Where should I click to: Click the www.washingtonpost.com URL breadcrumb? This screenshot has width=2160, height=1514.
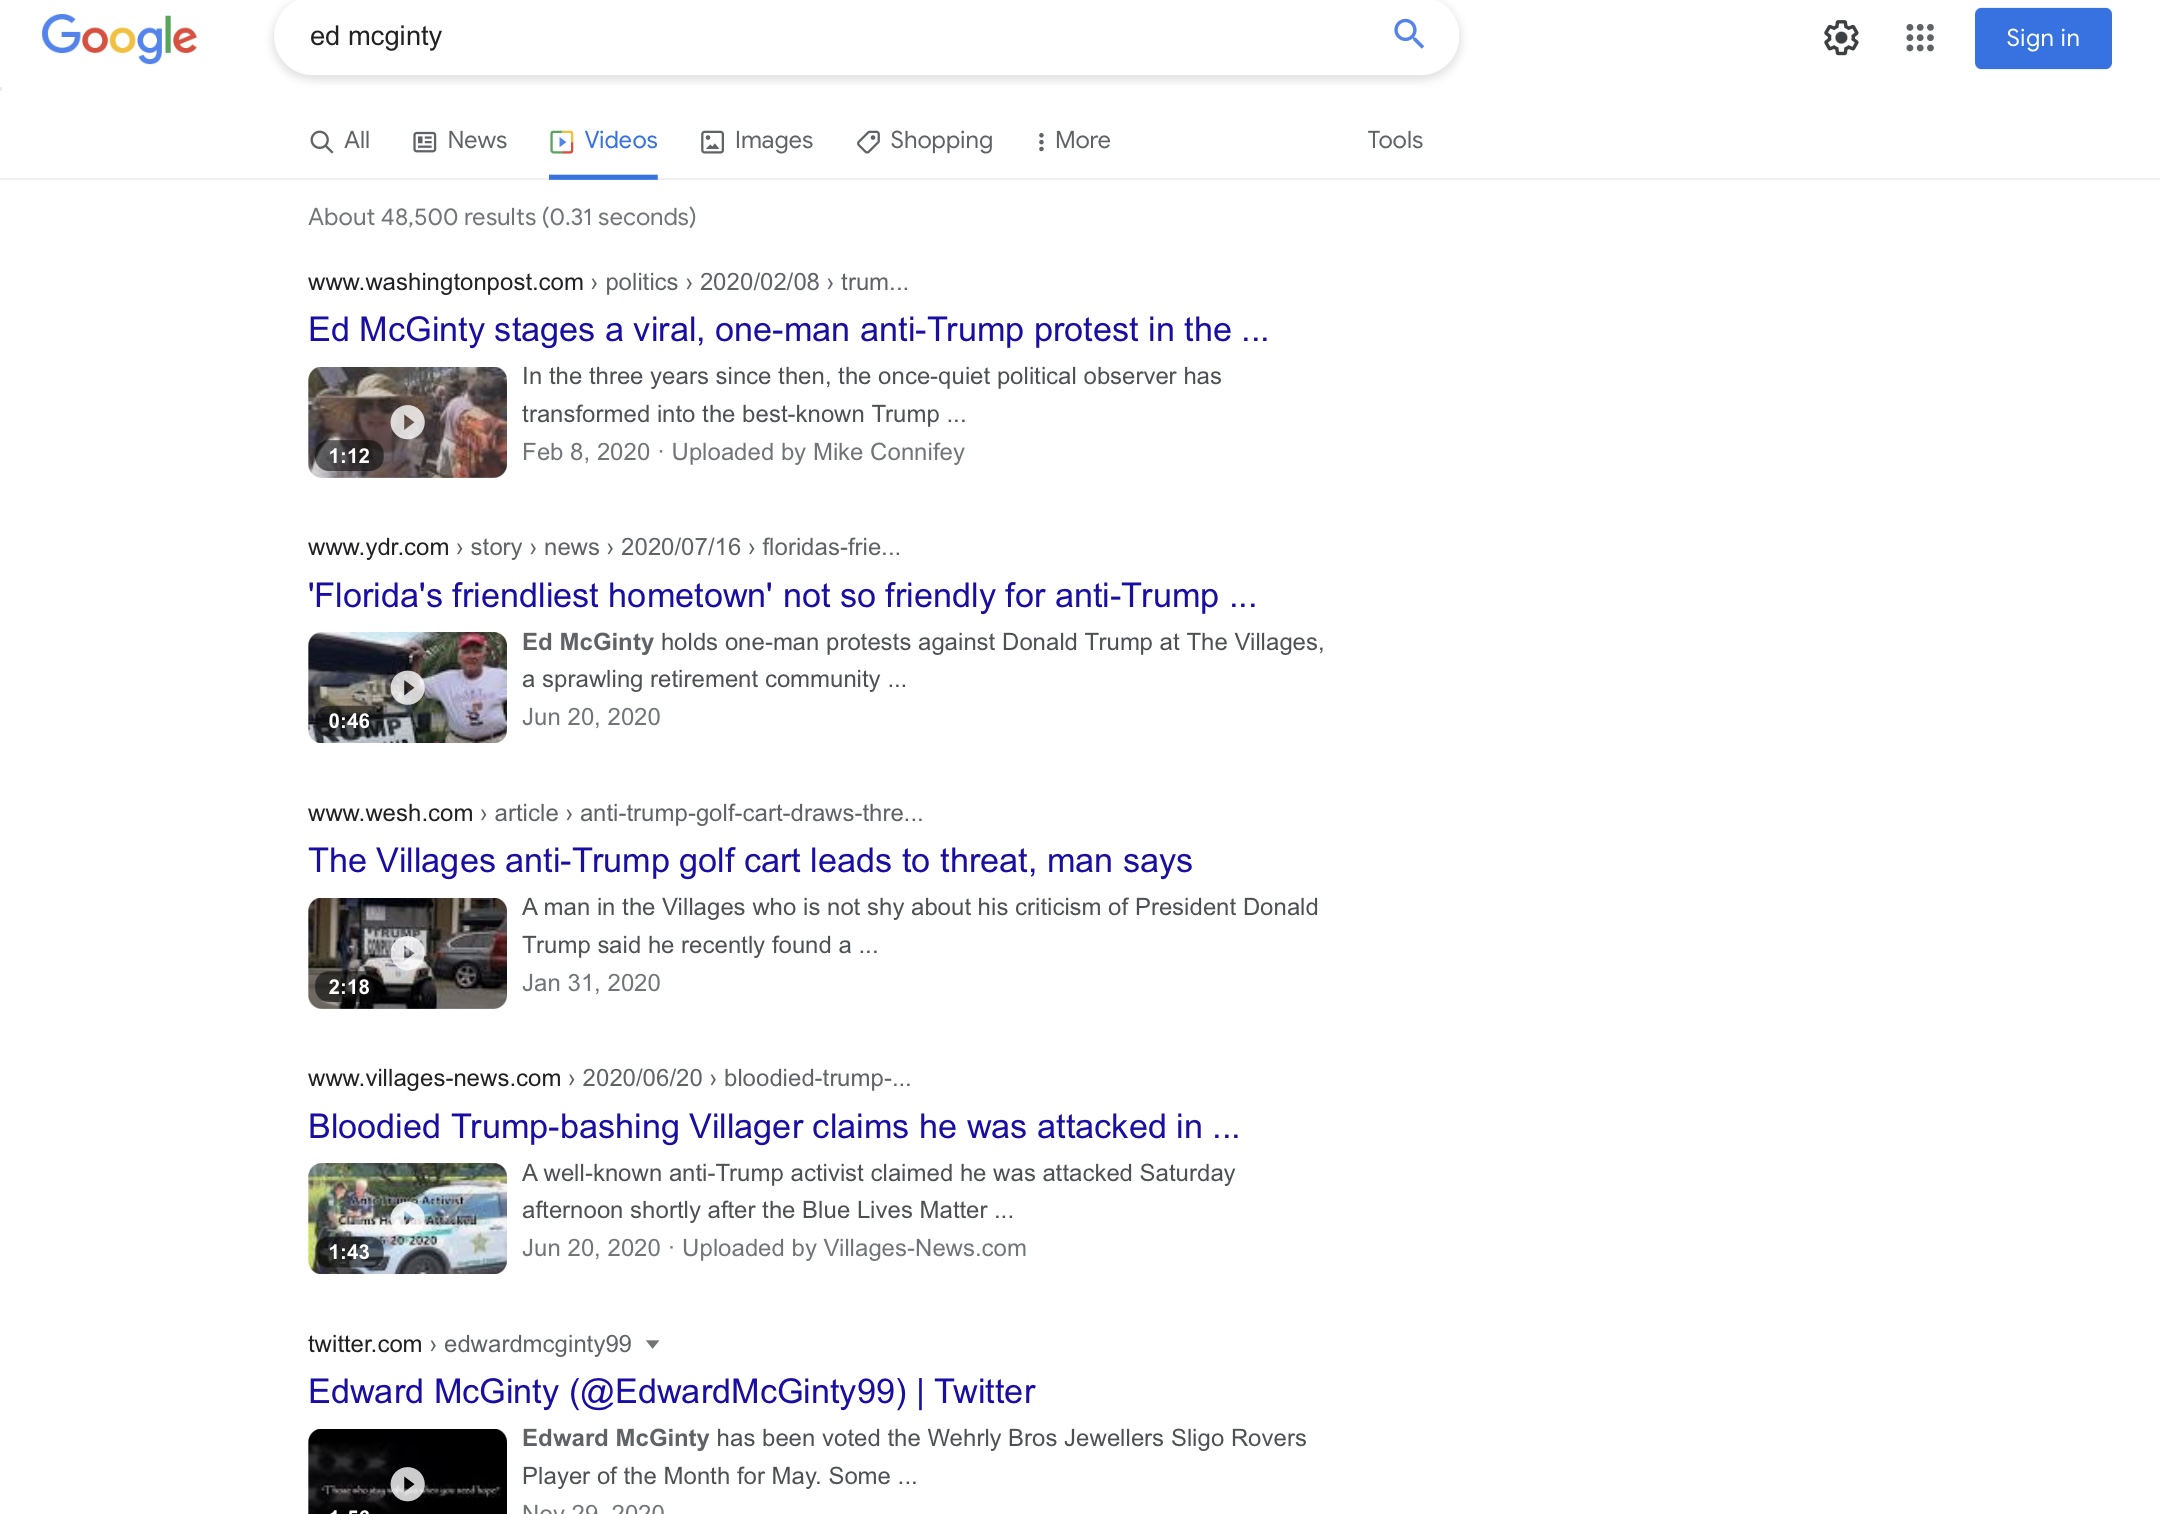click(608, 282)
